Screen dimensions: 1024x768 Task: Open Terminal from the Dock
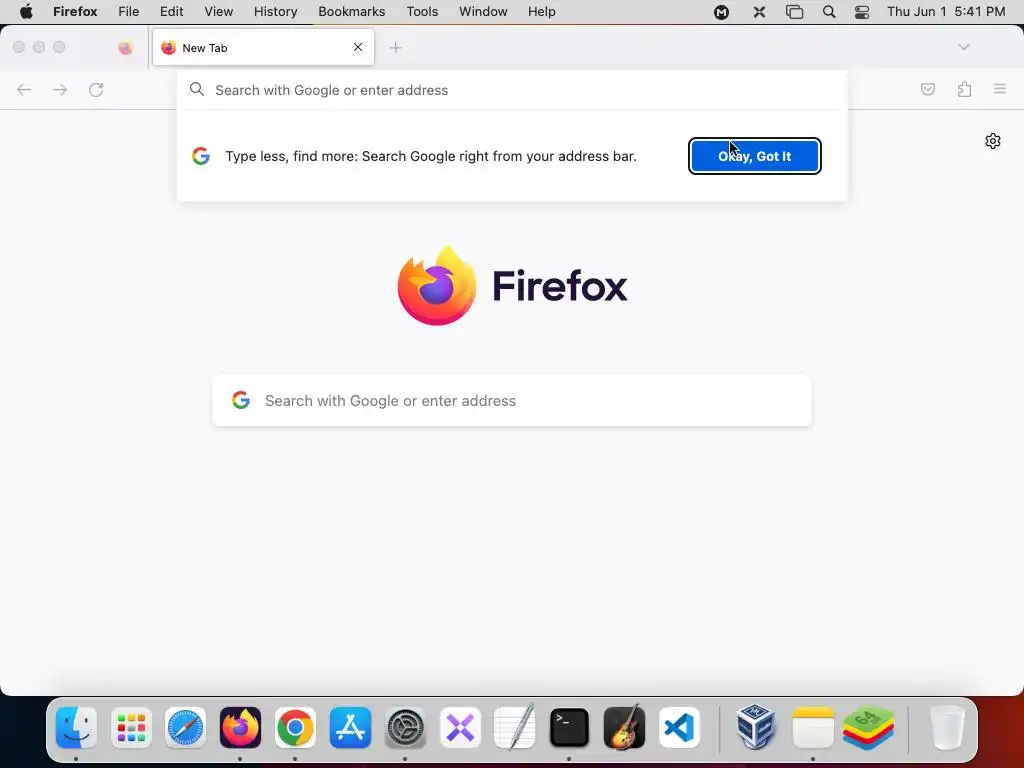pyautogui.click(x=569, y=727)
